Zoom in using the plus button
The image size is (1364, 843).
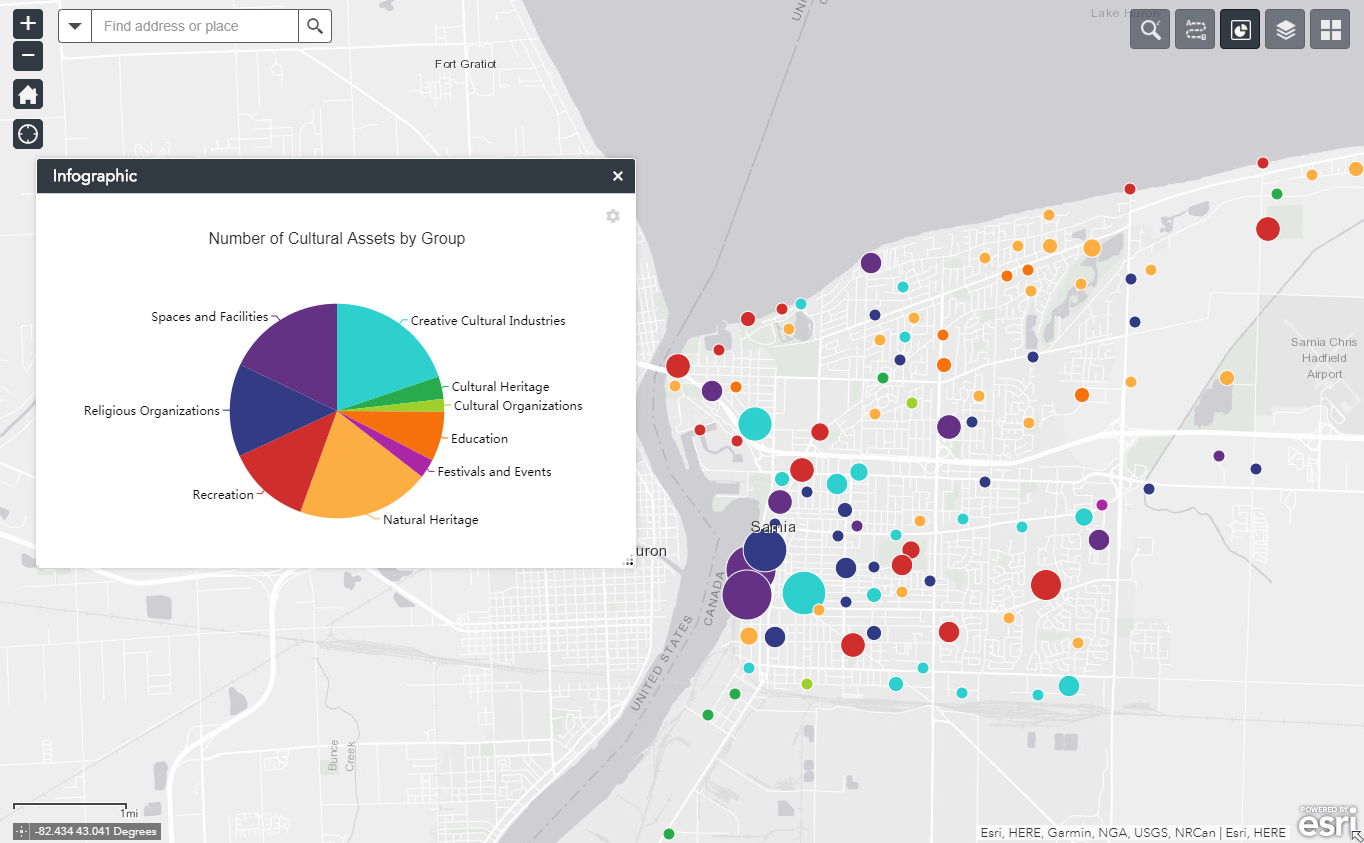click(27, 22)
